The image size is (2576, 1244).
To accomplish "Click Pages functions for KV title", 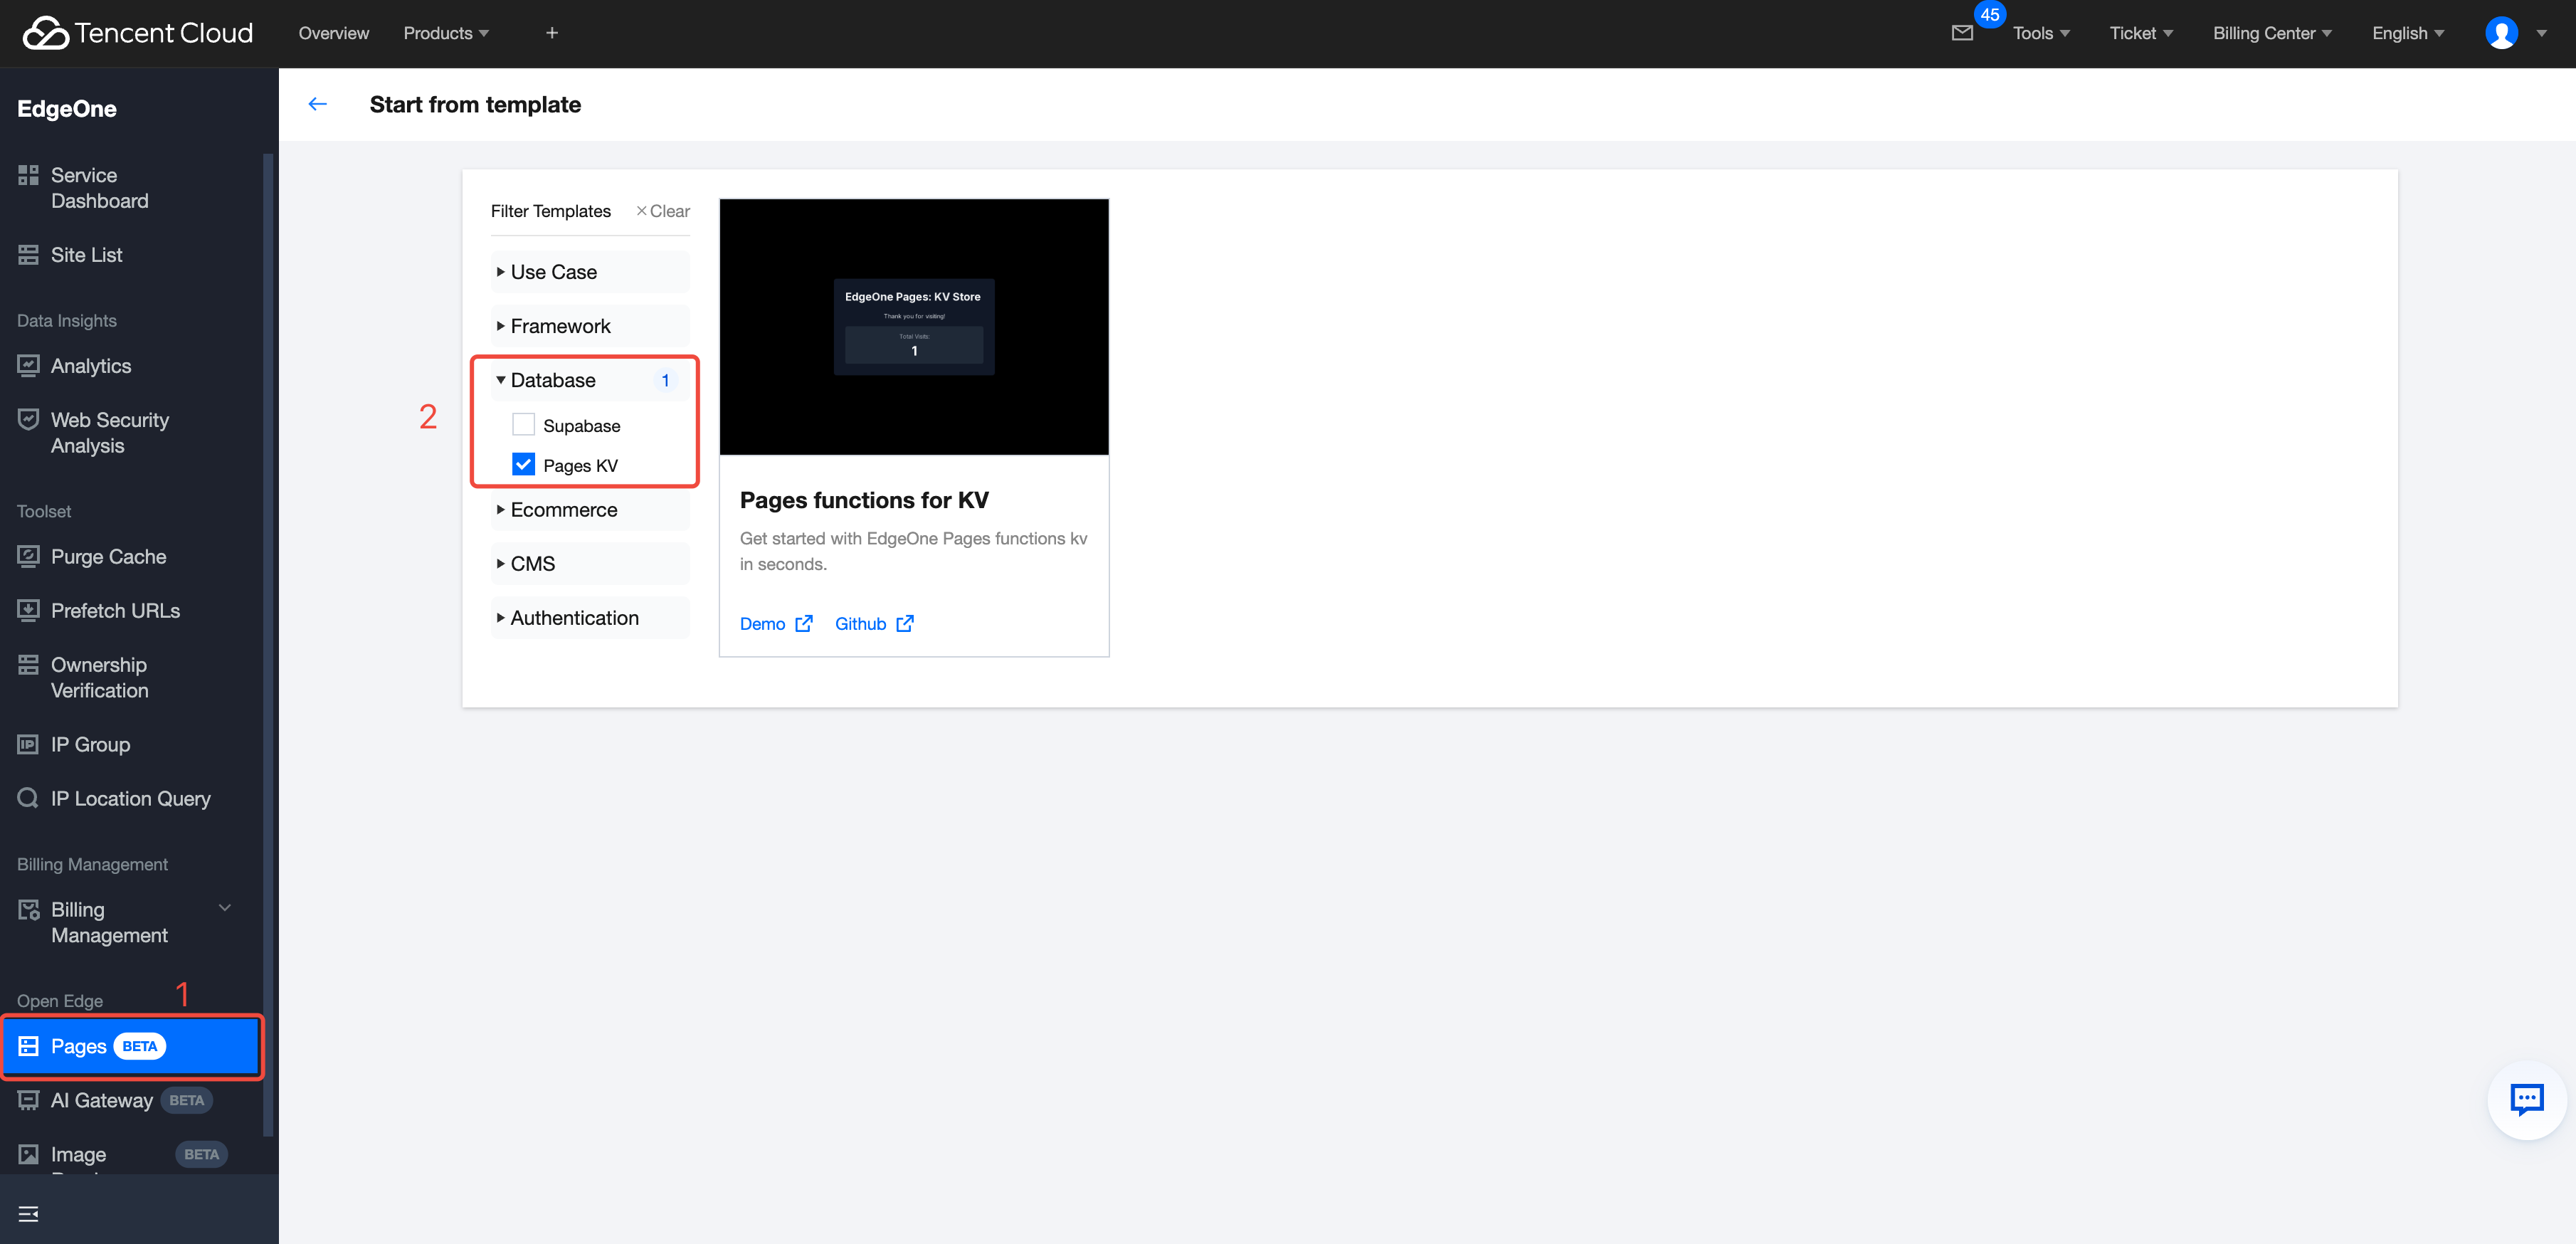I will 864,500.
